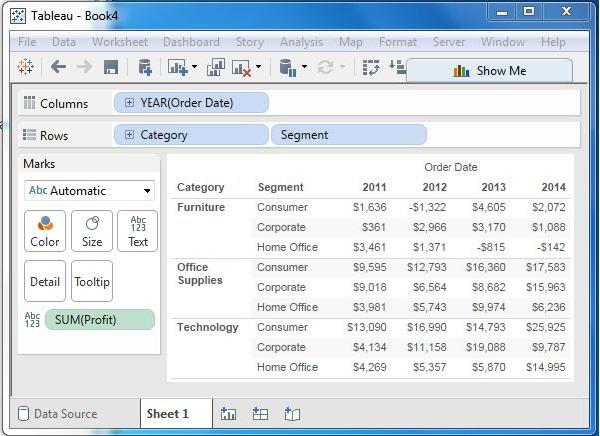Click the $19,088 profit cell

(486, 347)
